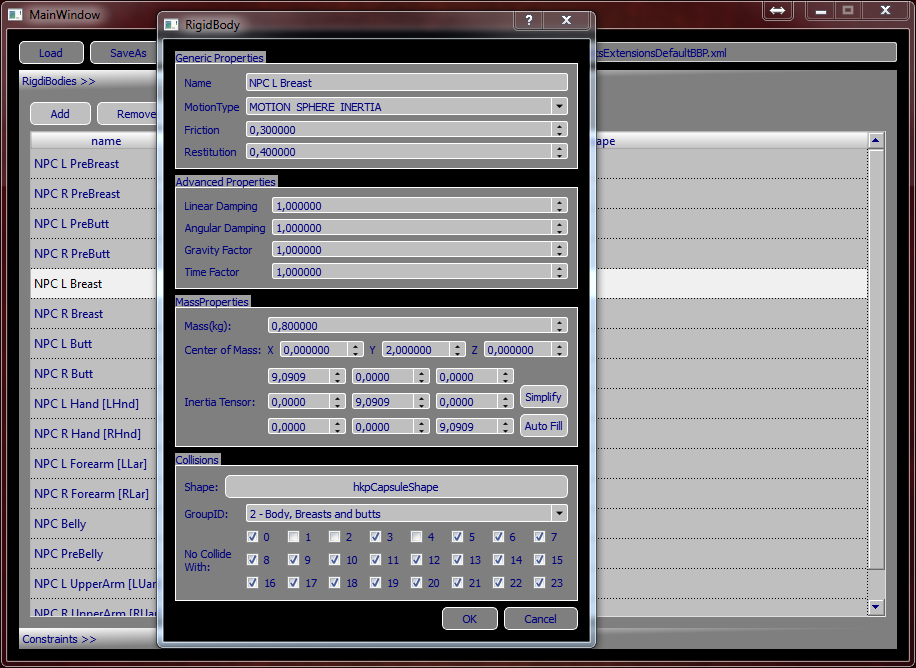Click Center of Mass X spinner arrows
This screenshot has height=668, width=916.
pos(355,350)
